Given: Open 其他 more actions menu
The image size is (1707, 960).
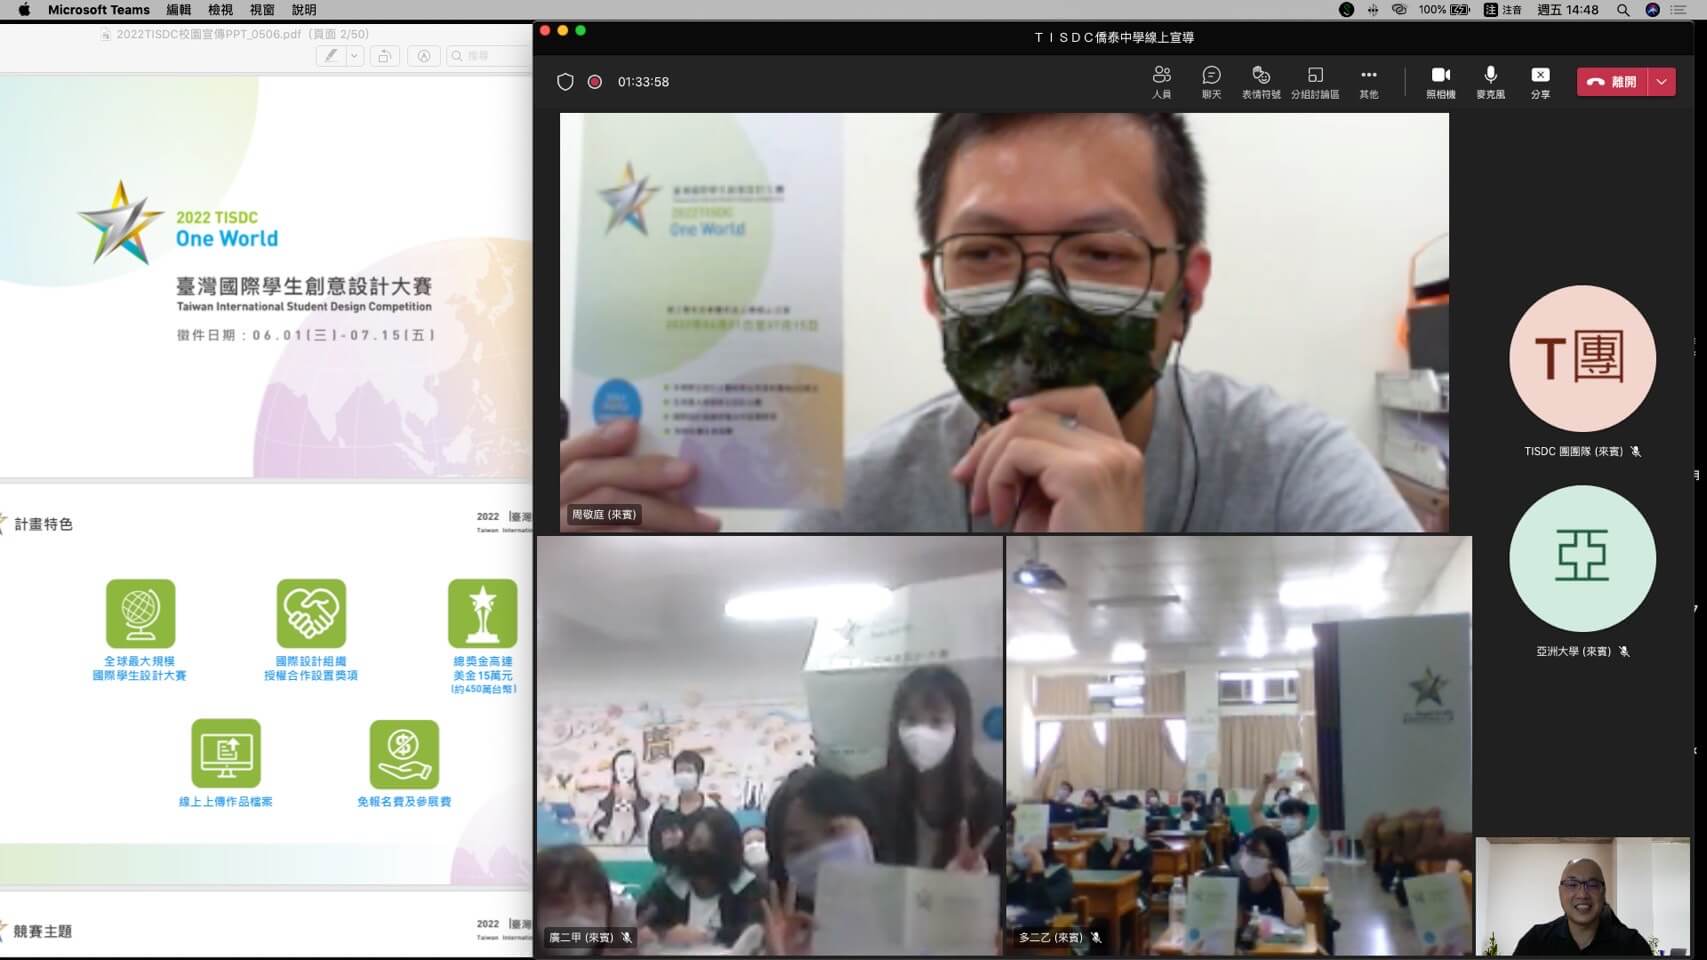Looking at the screenshot, I should tap(1368, 81).
